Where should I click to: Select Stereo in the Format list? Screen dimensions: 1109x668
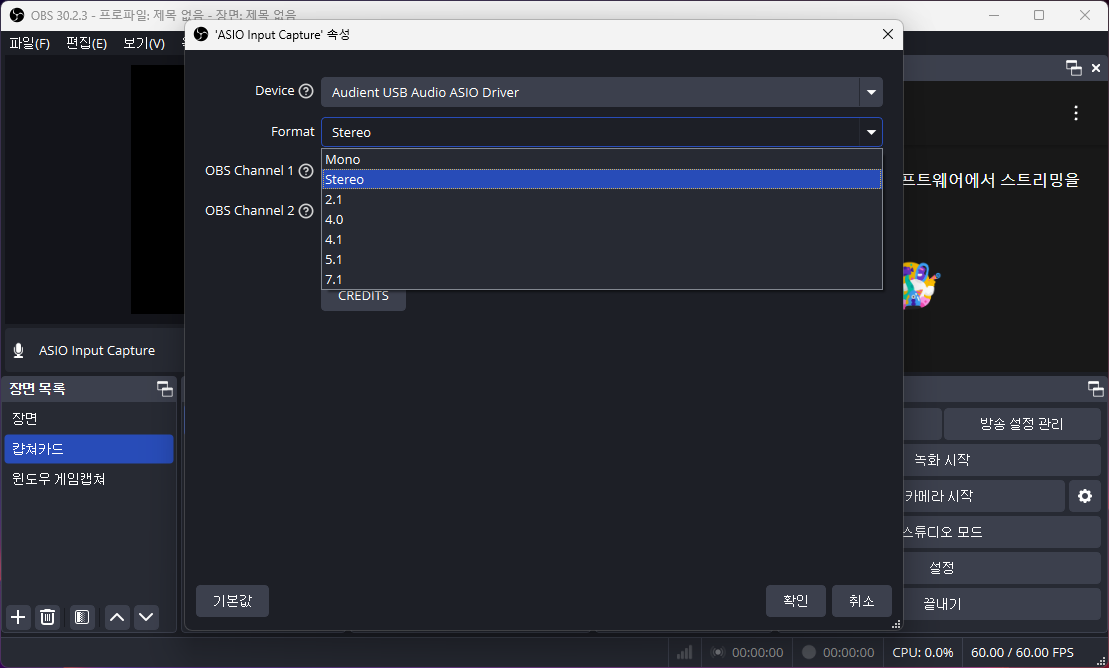click(x=602, y=179)
